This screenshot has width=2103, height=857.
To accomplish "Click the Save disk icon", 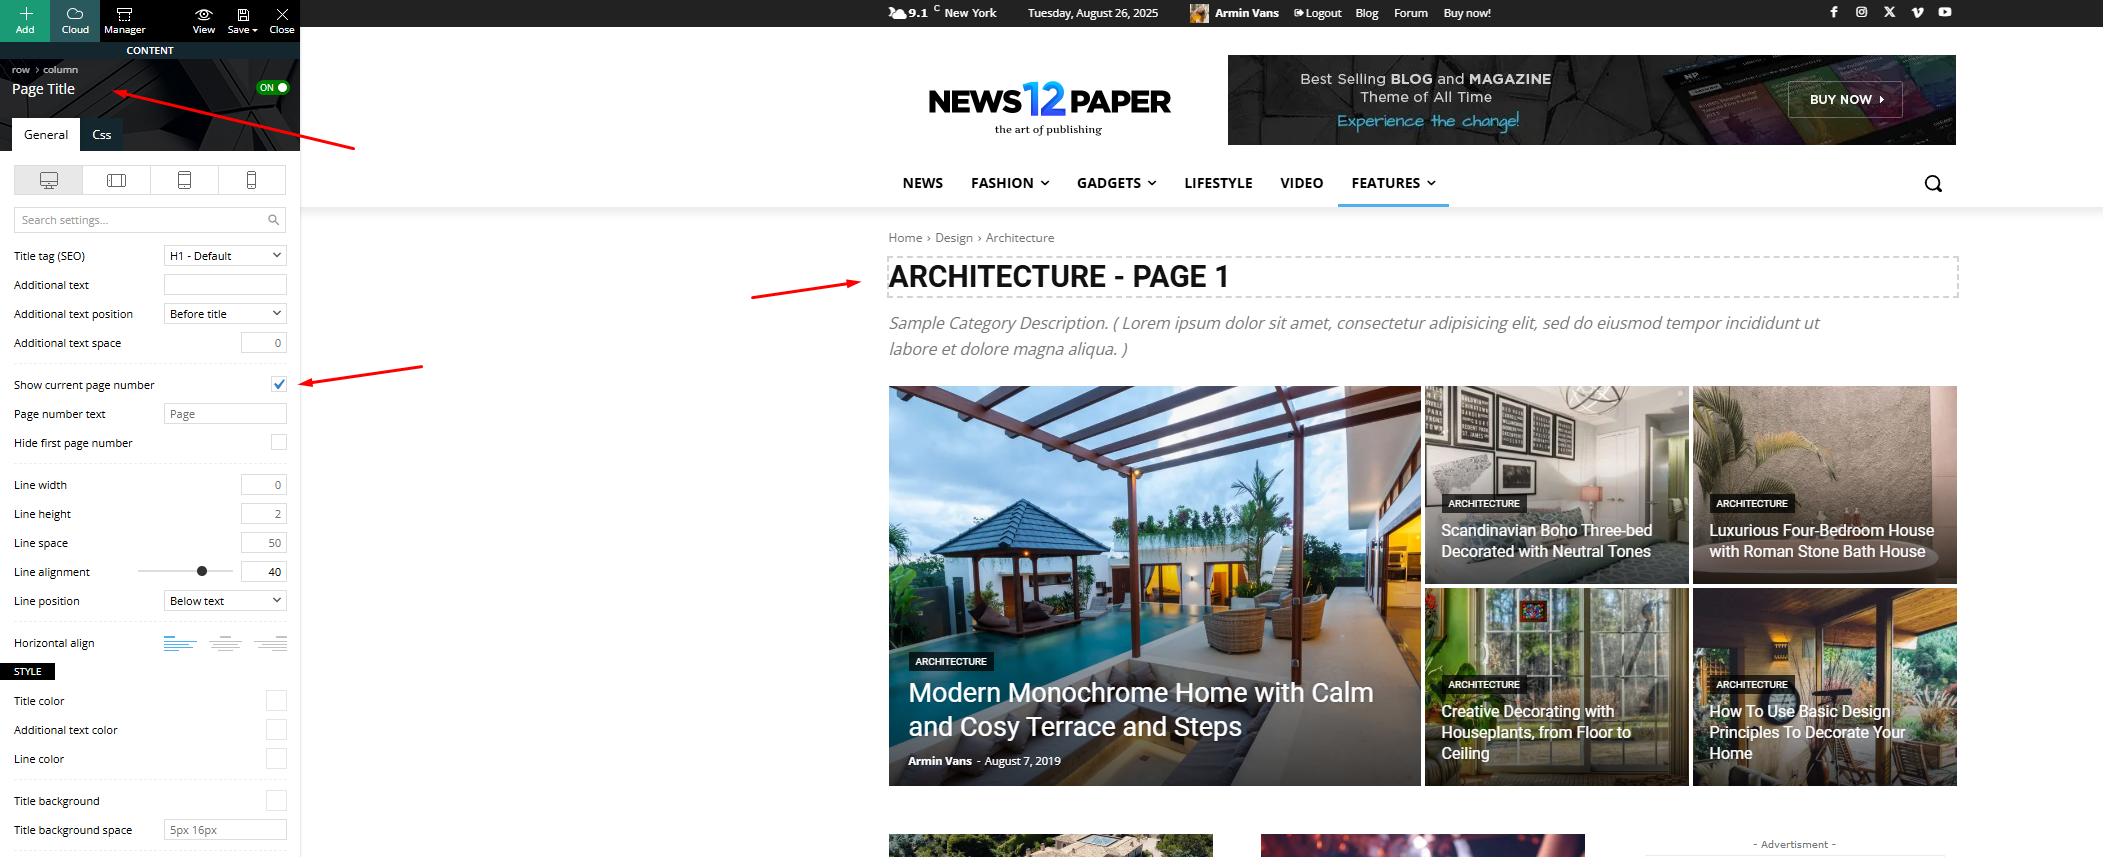I will click(x=243, y=14).
